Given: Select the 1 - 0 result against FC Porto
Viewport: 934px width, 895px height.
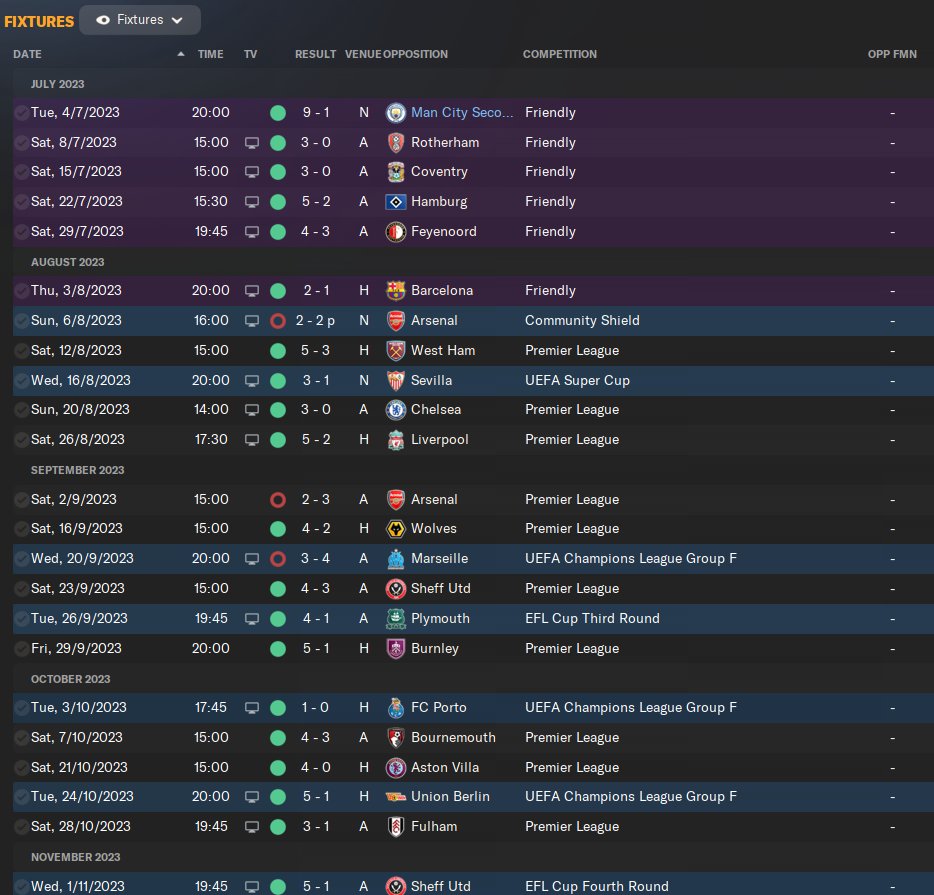Looking at the screenshot, I should pos(315,707).
